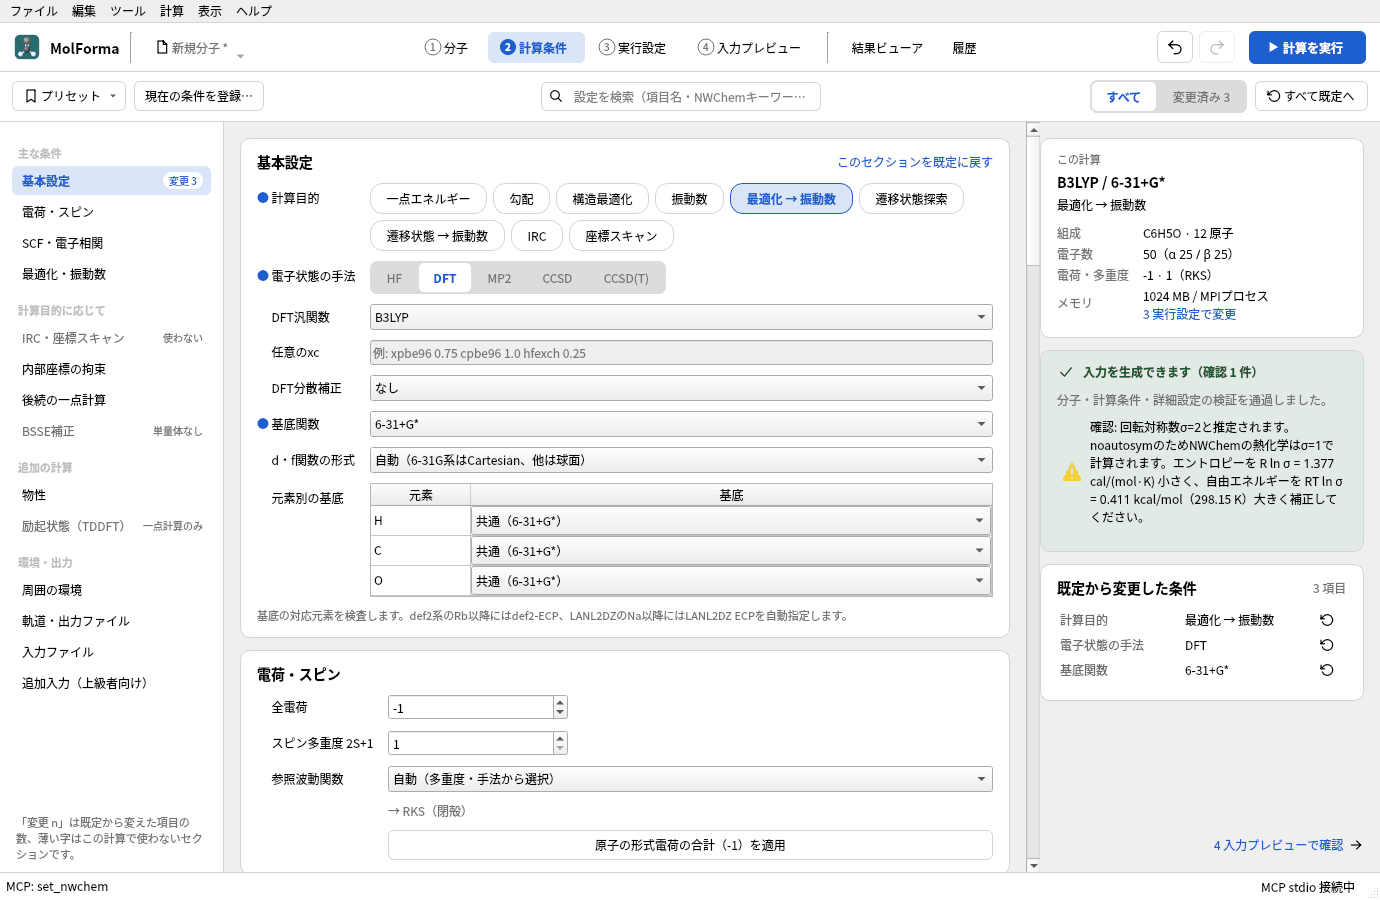This screenshot has height=900, width=1380.
Task: Open the 結果ビューア tab
Action: click(887, 47)
